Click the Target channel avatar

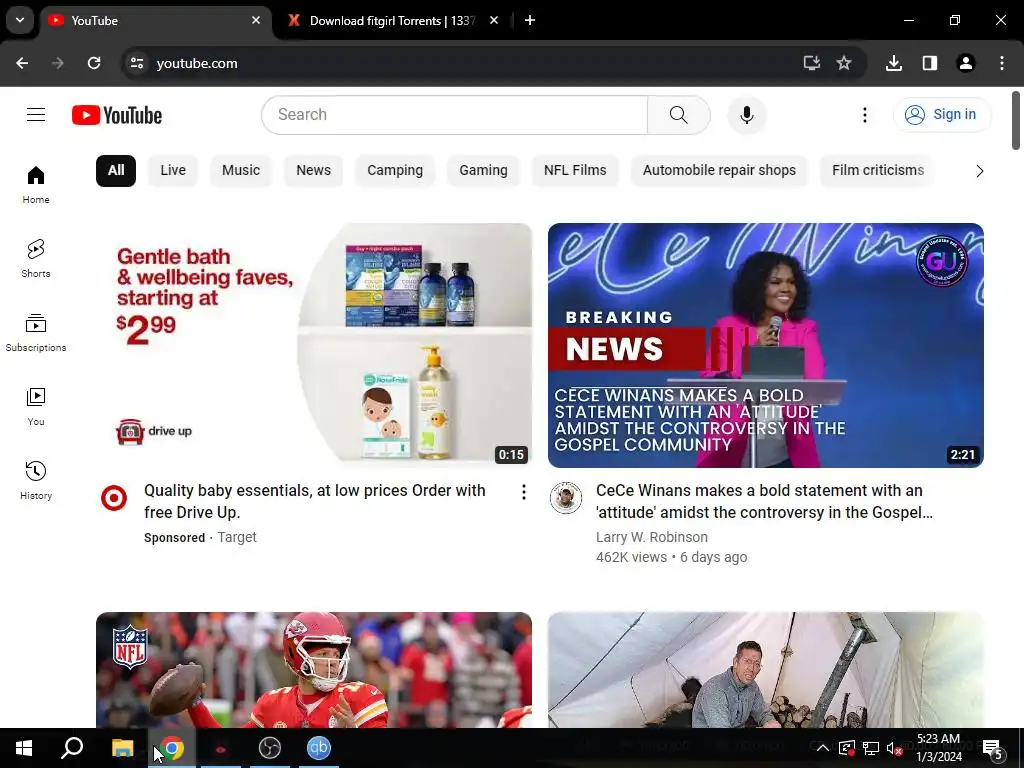pyautogui.click(x=114, y=498)
